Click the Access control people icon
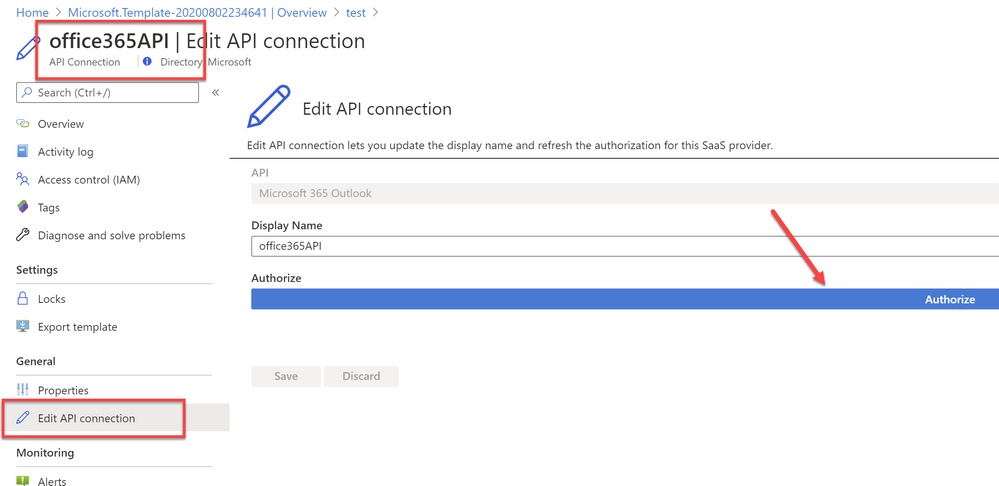The width and height of the screenshot is (999, 486). tap(23, 180)
